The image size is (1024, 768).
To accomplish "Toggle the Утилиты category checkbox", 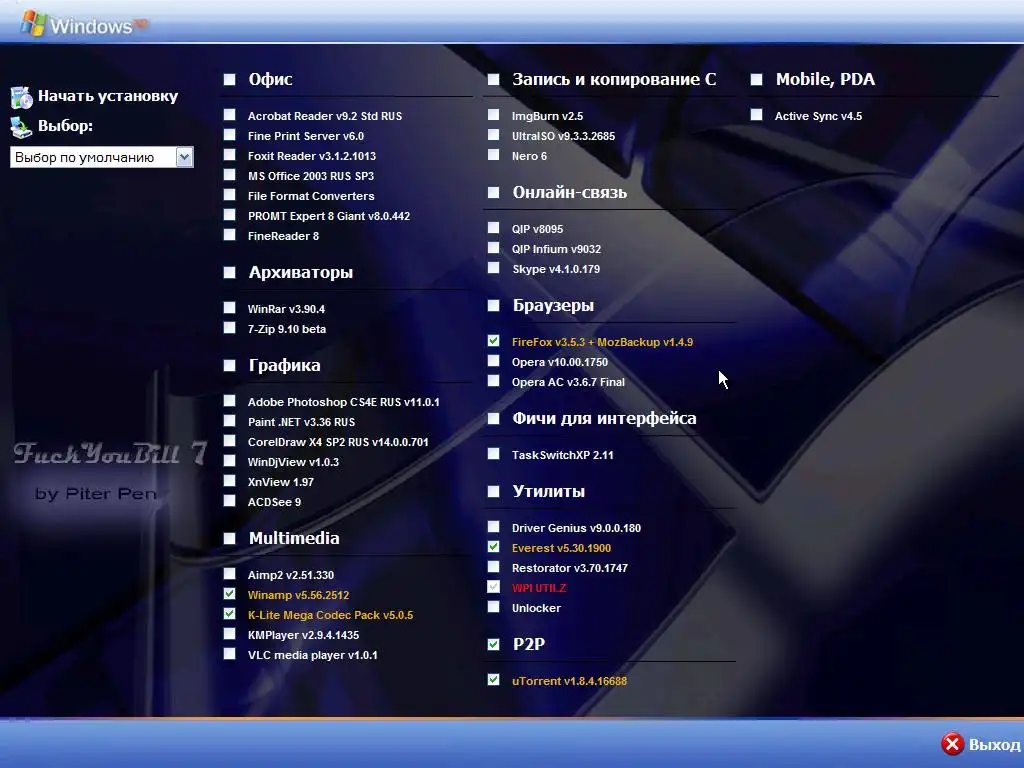I will (x=494, y=492).
